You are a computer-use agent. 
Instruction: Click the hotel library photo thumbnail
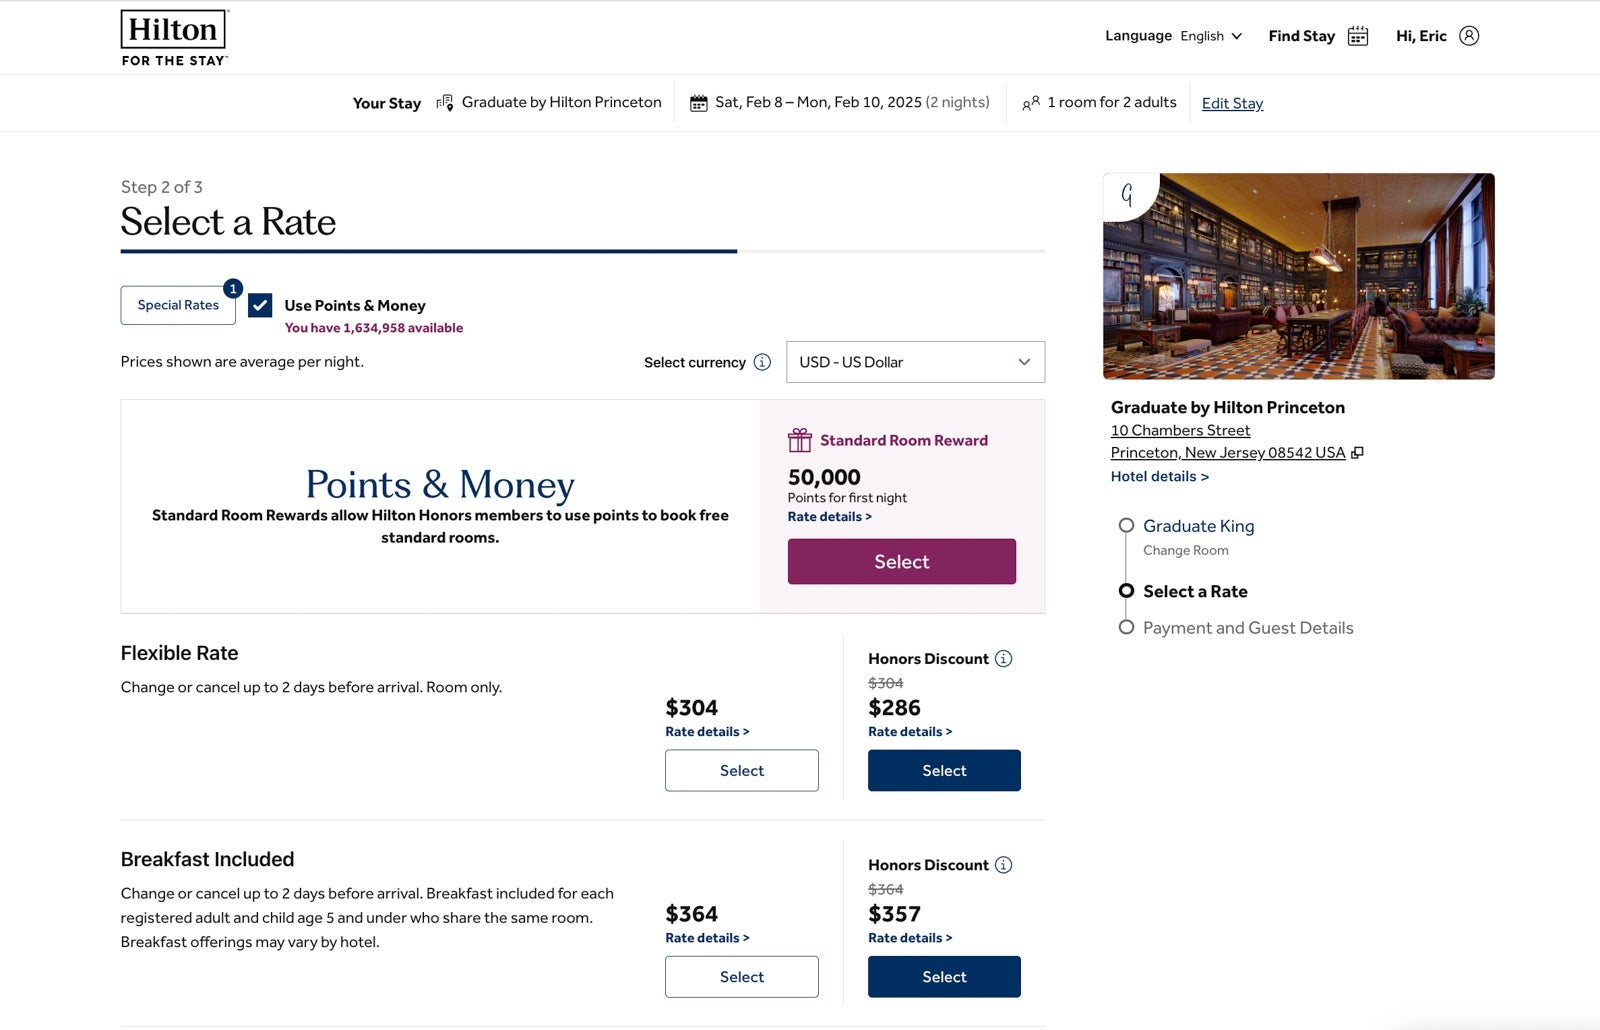point(1298,276)
